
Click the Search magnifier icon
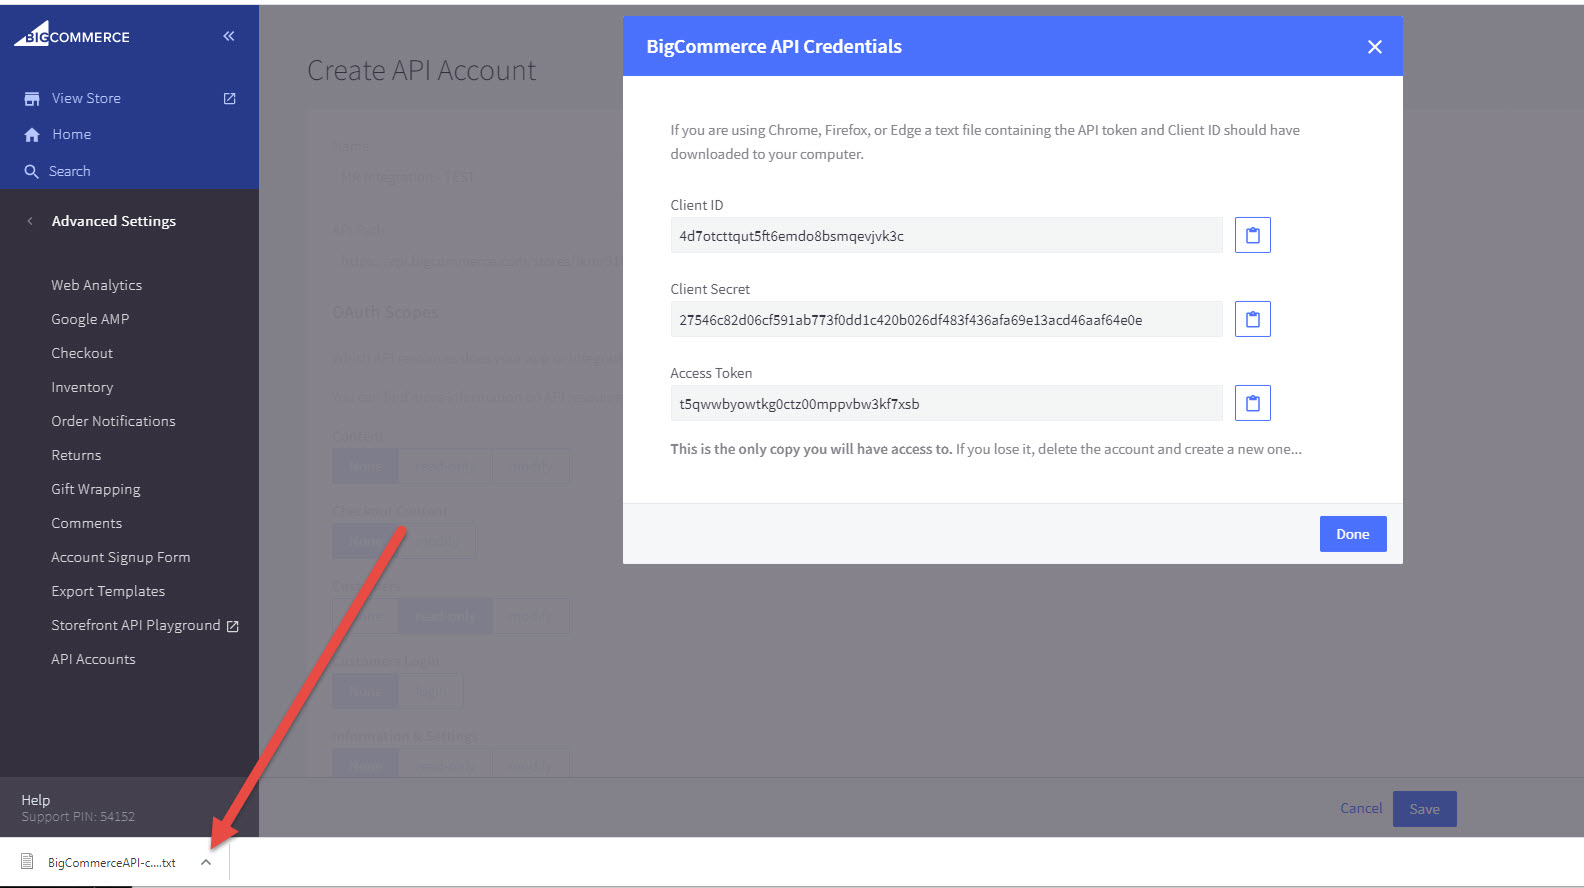tap(32, 171)
